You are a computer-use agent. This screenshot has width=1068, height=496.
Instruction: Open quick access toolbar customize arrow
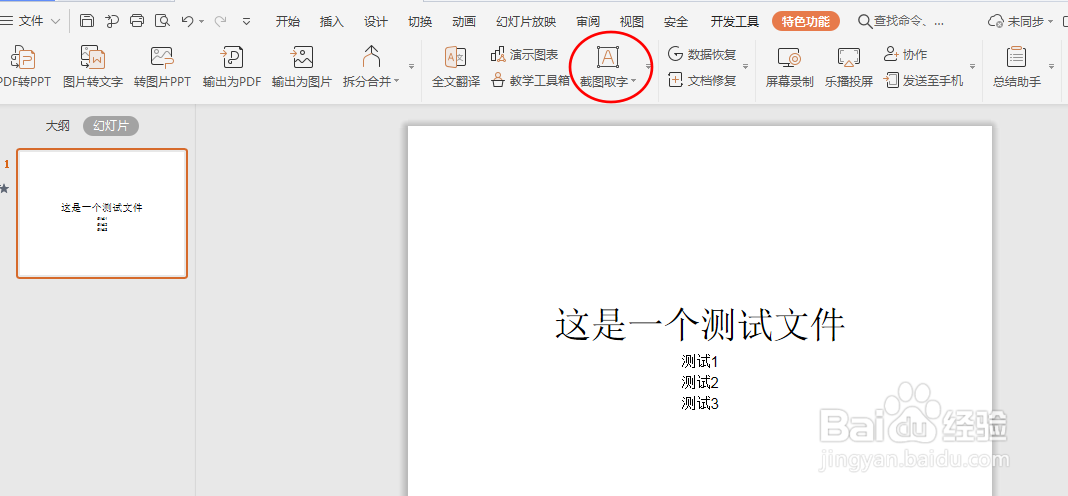click(x=247, y=22)
